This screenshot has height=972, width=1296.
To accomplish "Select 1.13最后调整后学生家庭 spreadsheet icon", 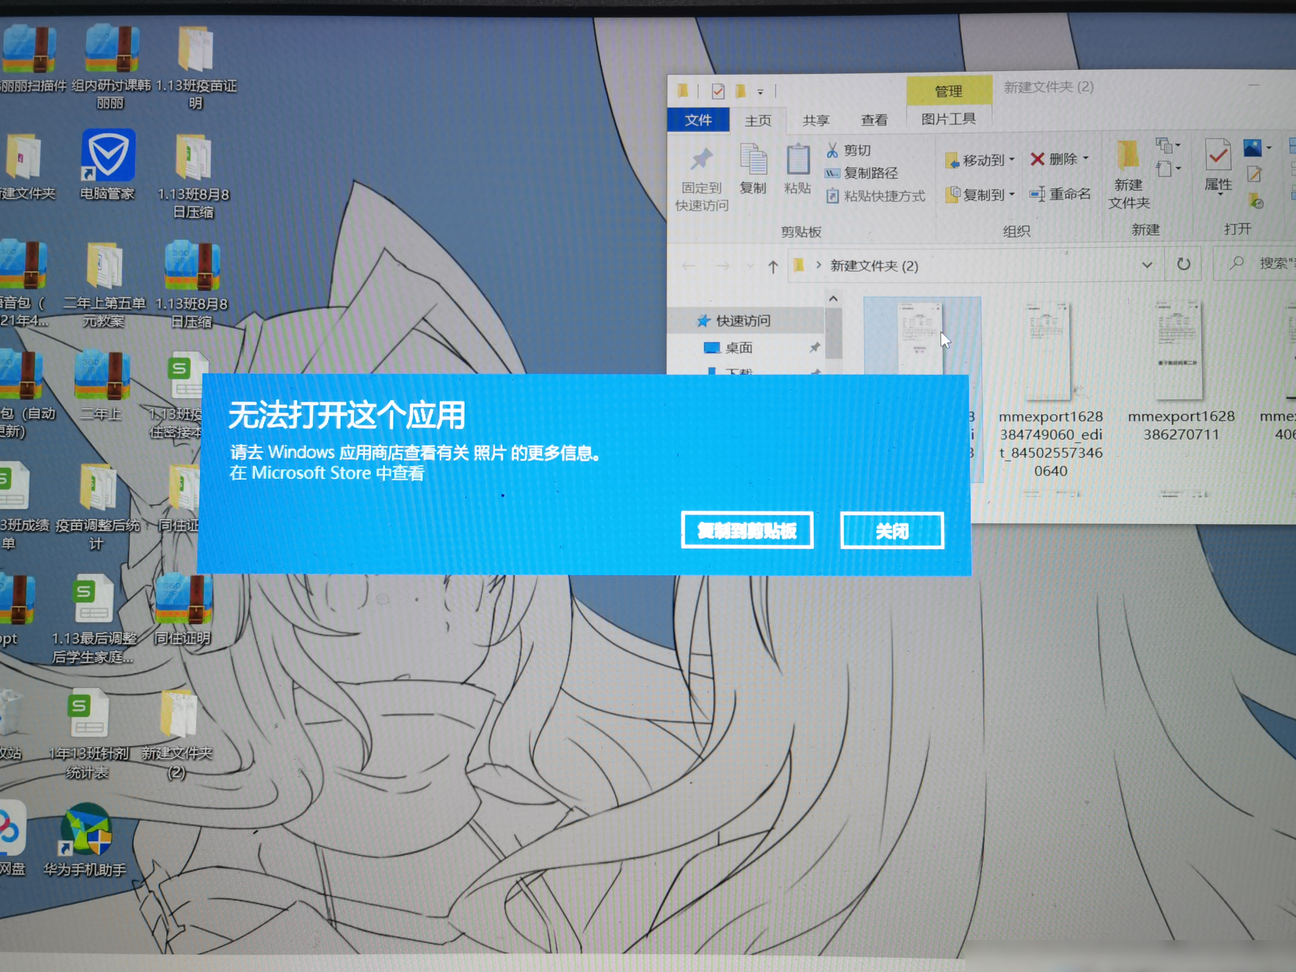I will 93,620.
